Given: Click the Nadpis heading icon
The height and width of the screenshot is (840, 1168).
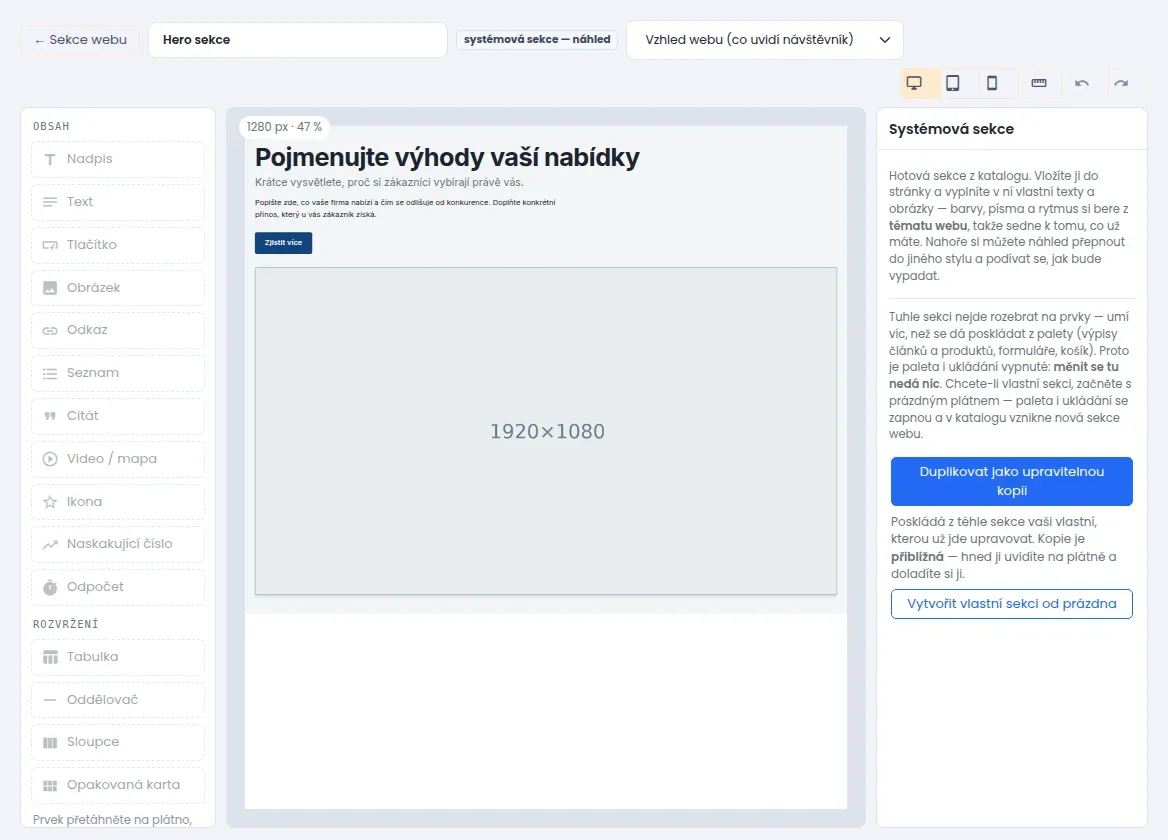Looking at the screenshot, I should pos(50,159).
